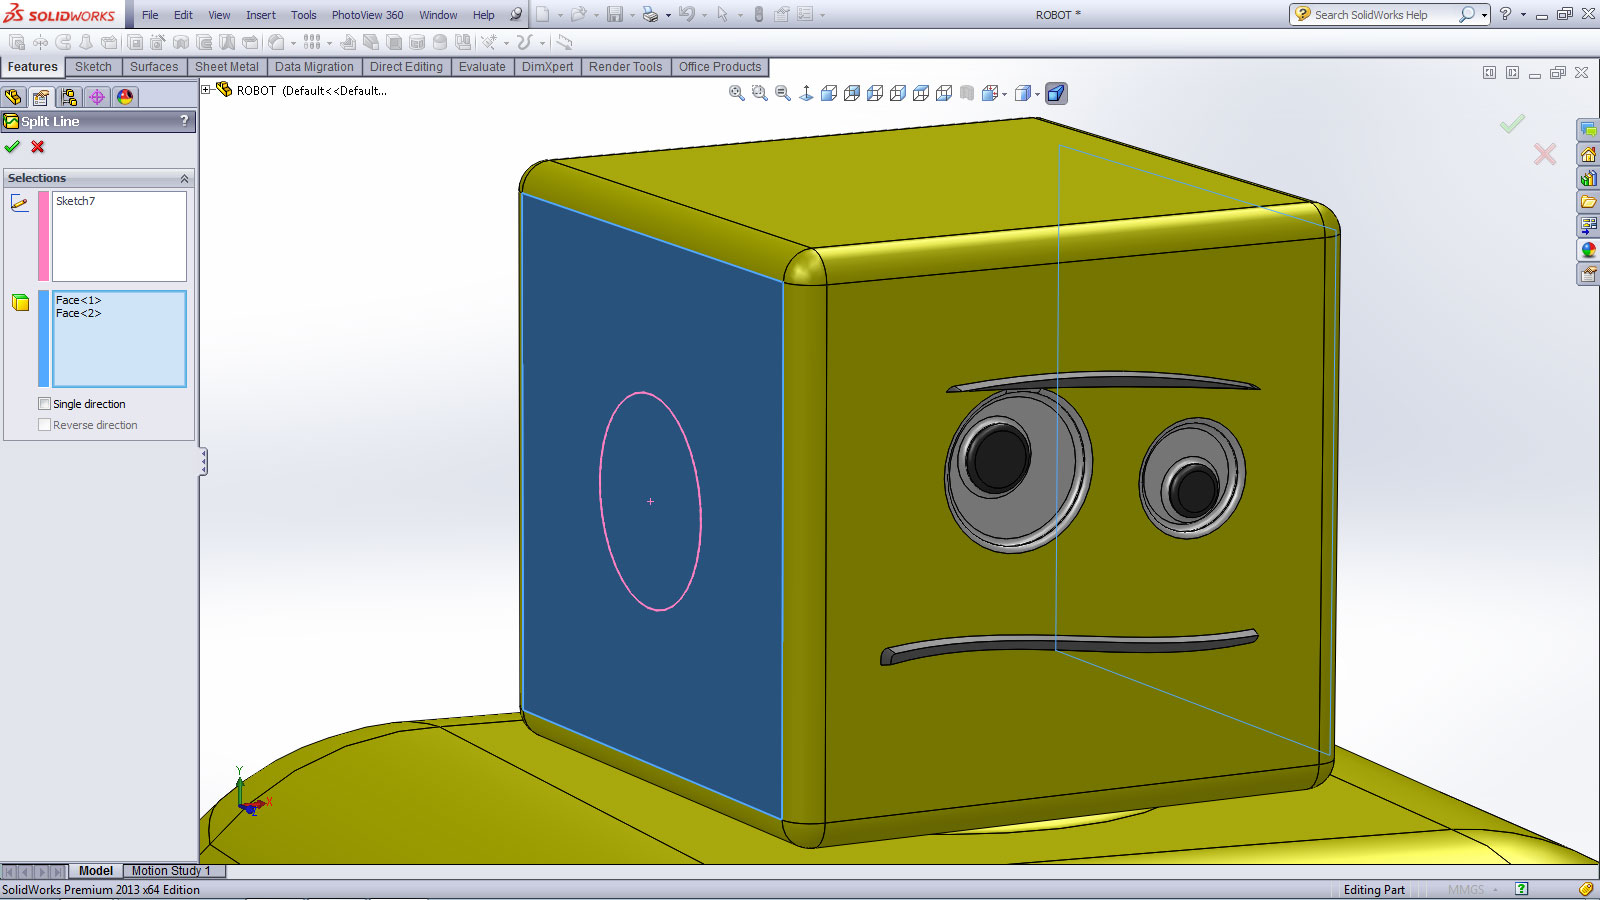Click the Select cursor tool icon

[x=722, y=14]
